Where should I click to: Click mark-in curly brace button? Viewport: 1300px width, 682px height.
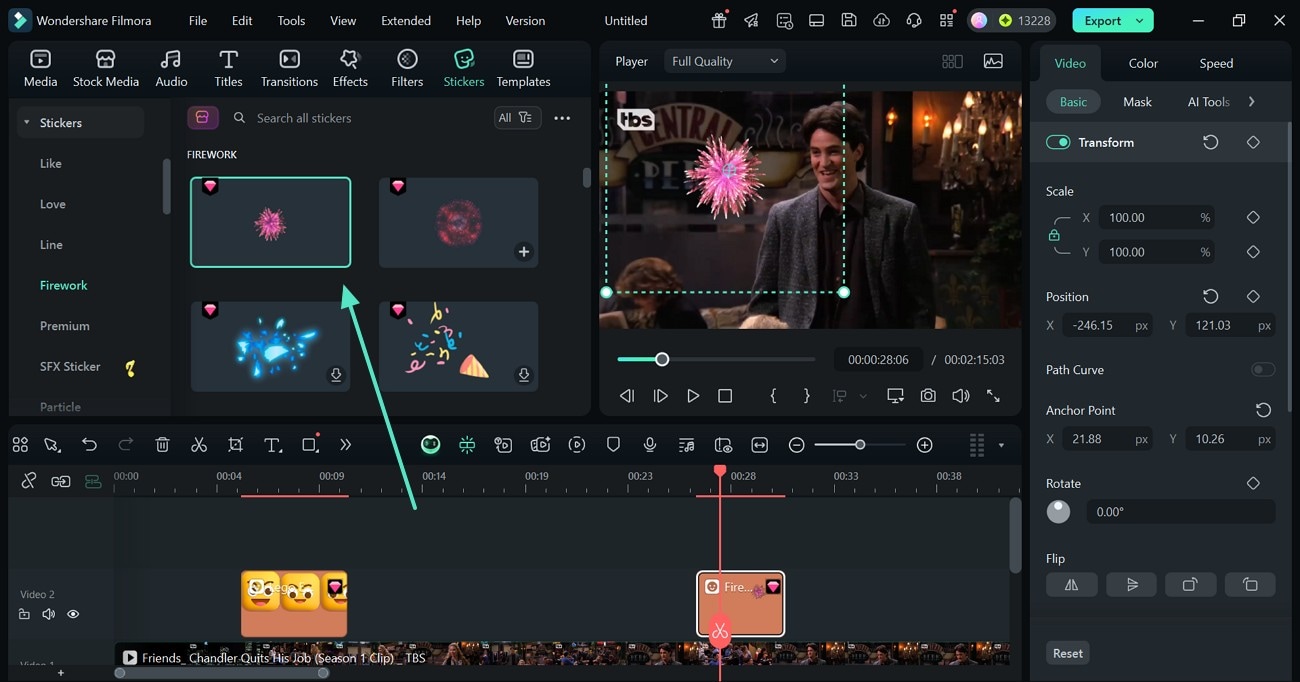[773, 396]
